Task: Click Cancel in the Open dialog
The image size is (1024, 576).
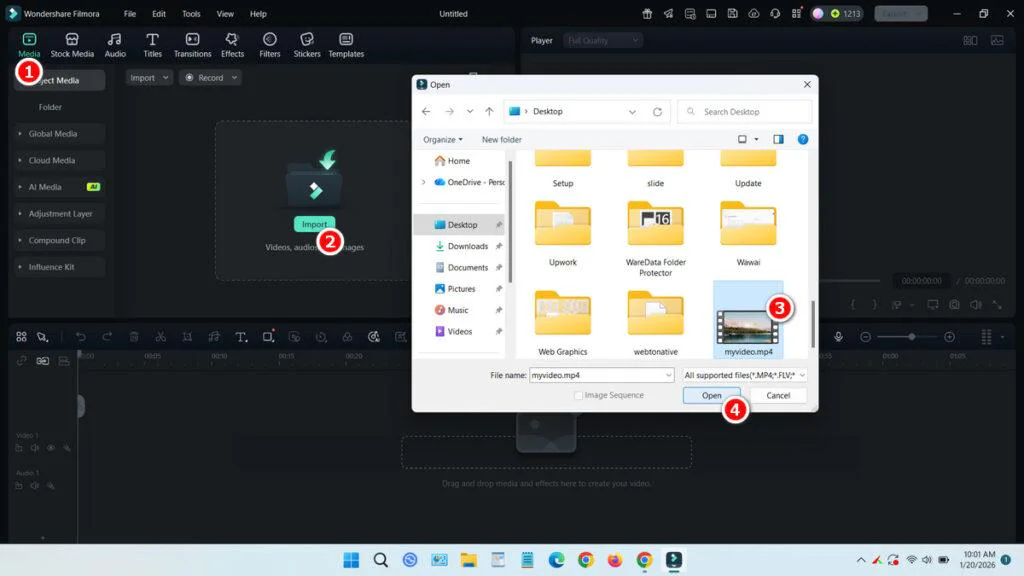Action: [778, 396]
